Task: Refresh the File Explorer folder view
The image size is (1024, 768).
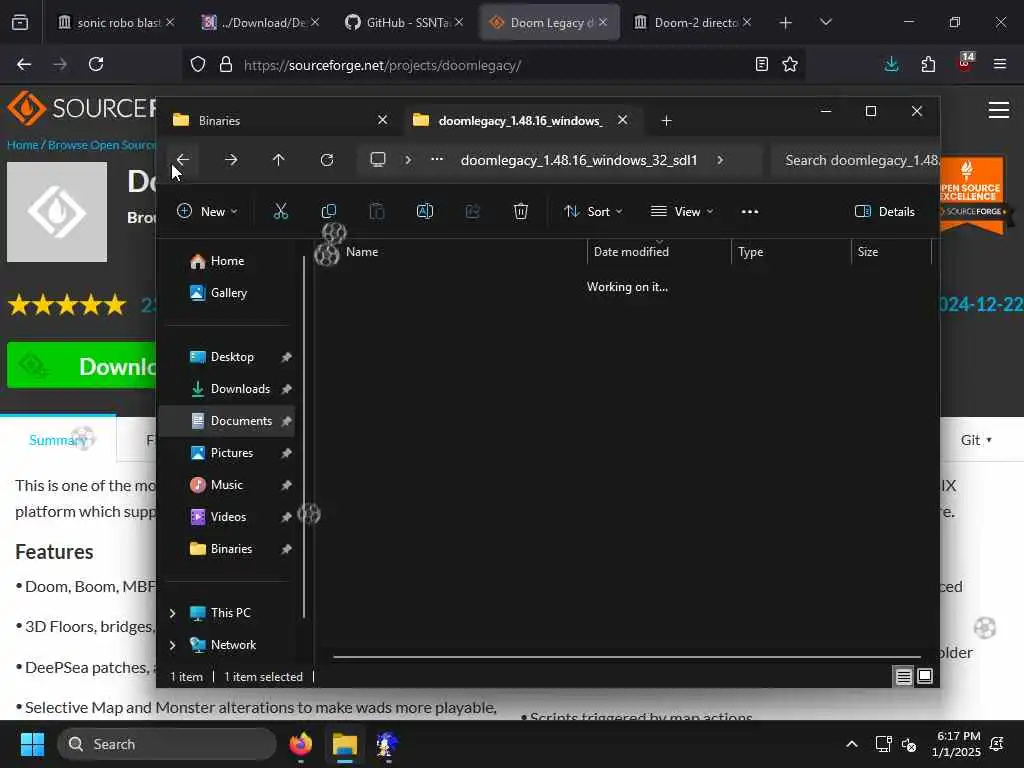Action: [327, 160]
